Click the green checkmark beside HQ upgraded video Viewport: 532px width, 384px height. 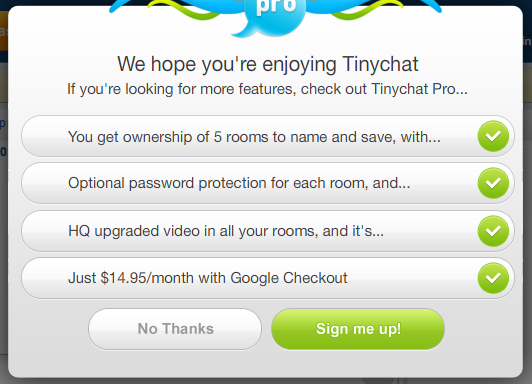point(493,231)
